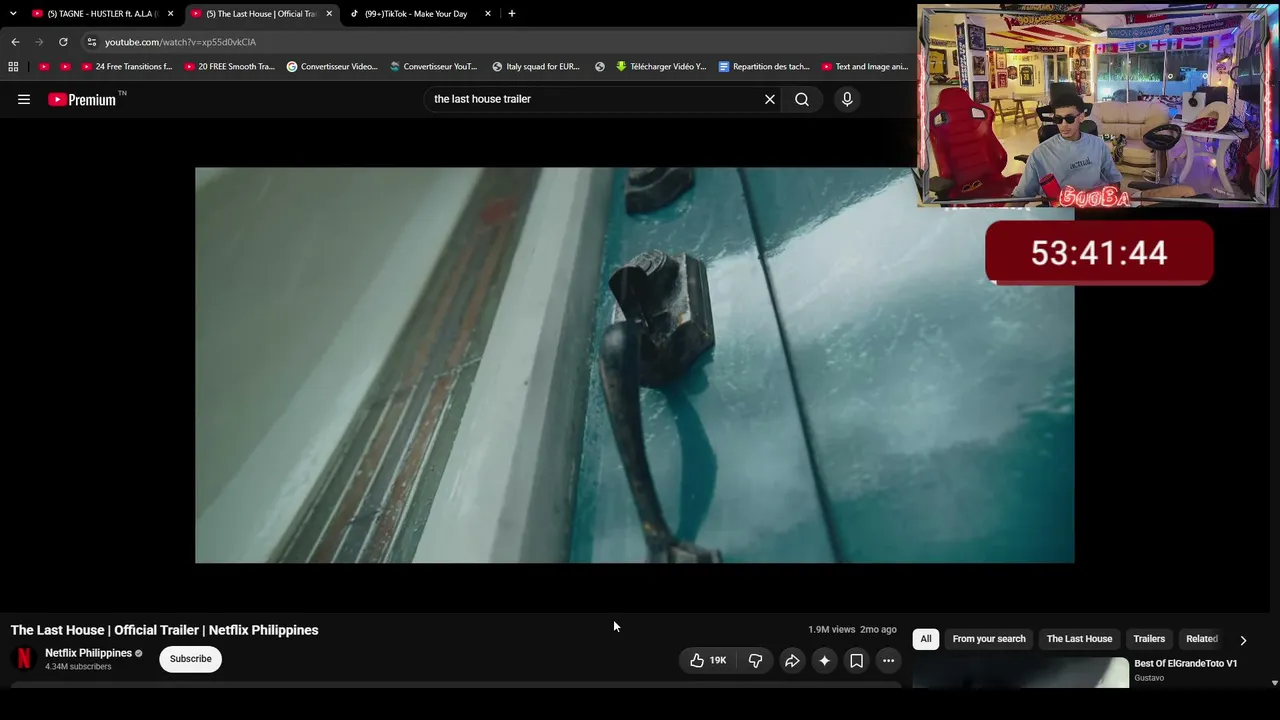This screenshot has height=720, width=1280.
Task: Open 'Text and Image ani...' bookmark
Action: point(865,67)
